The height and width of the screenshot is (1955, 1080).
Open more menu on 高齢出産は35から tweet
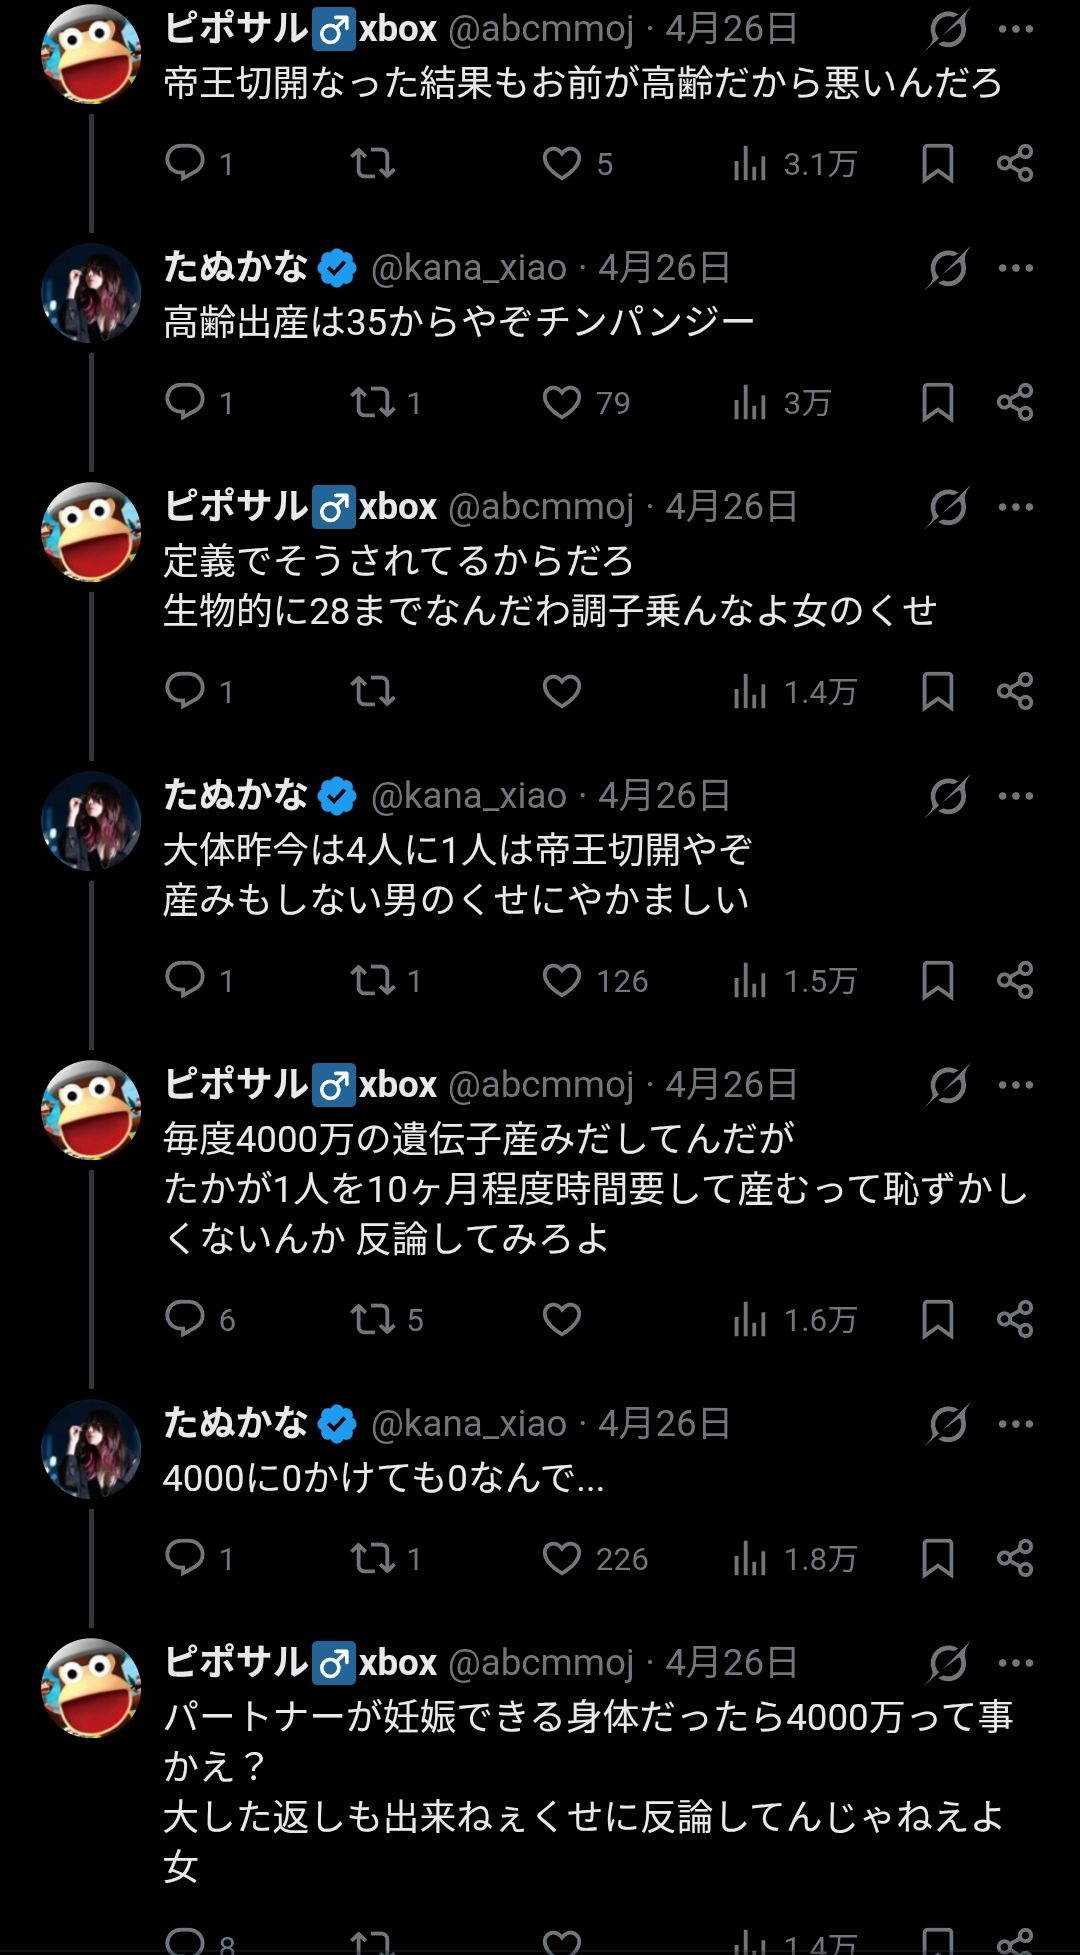click(1016, 268)
